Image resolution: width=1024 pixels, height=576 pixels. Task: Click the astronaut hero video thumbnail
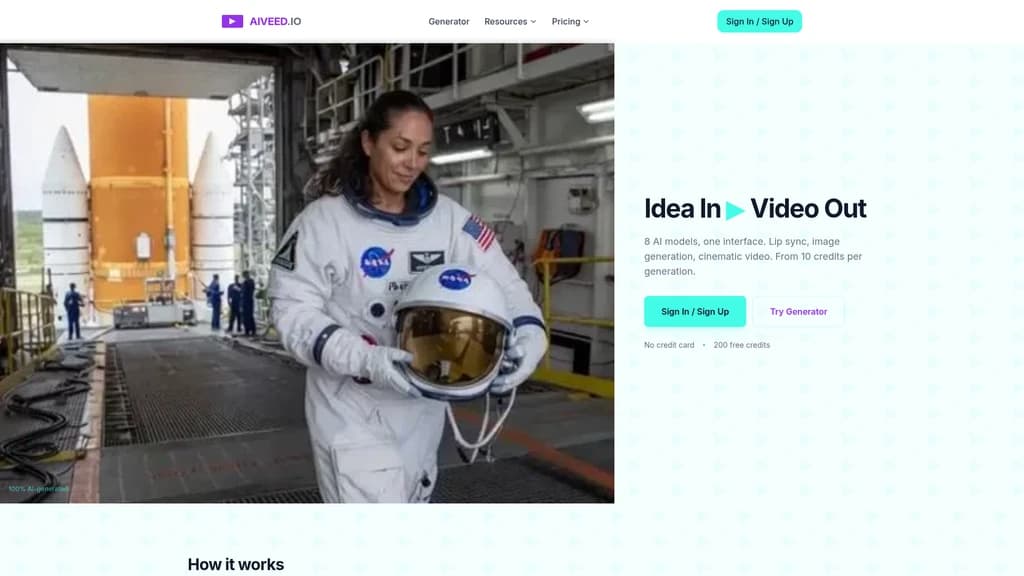pos(307,273)
